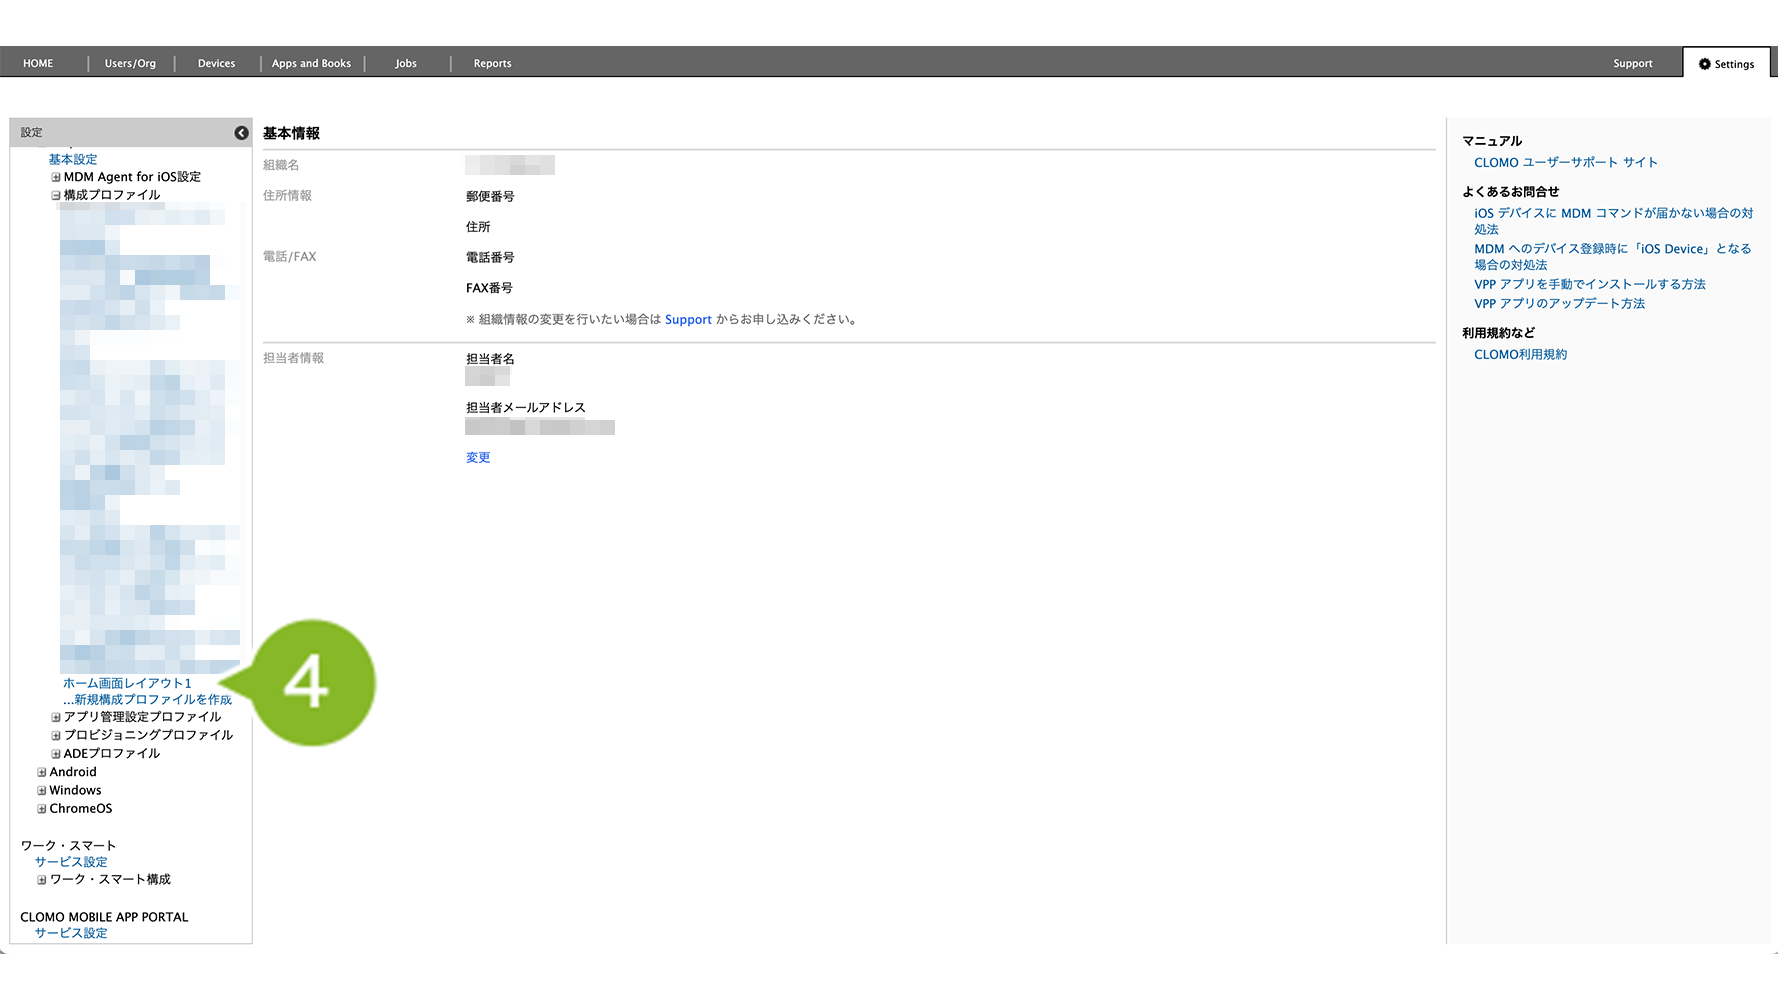The image size is (1778, 1000).
Task: Open the Reports tab
Action: (x=492, y=63)
